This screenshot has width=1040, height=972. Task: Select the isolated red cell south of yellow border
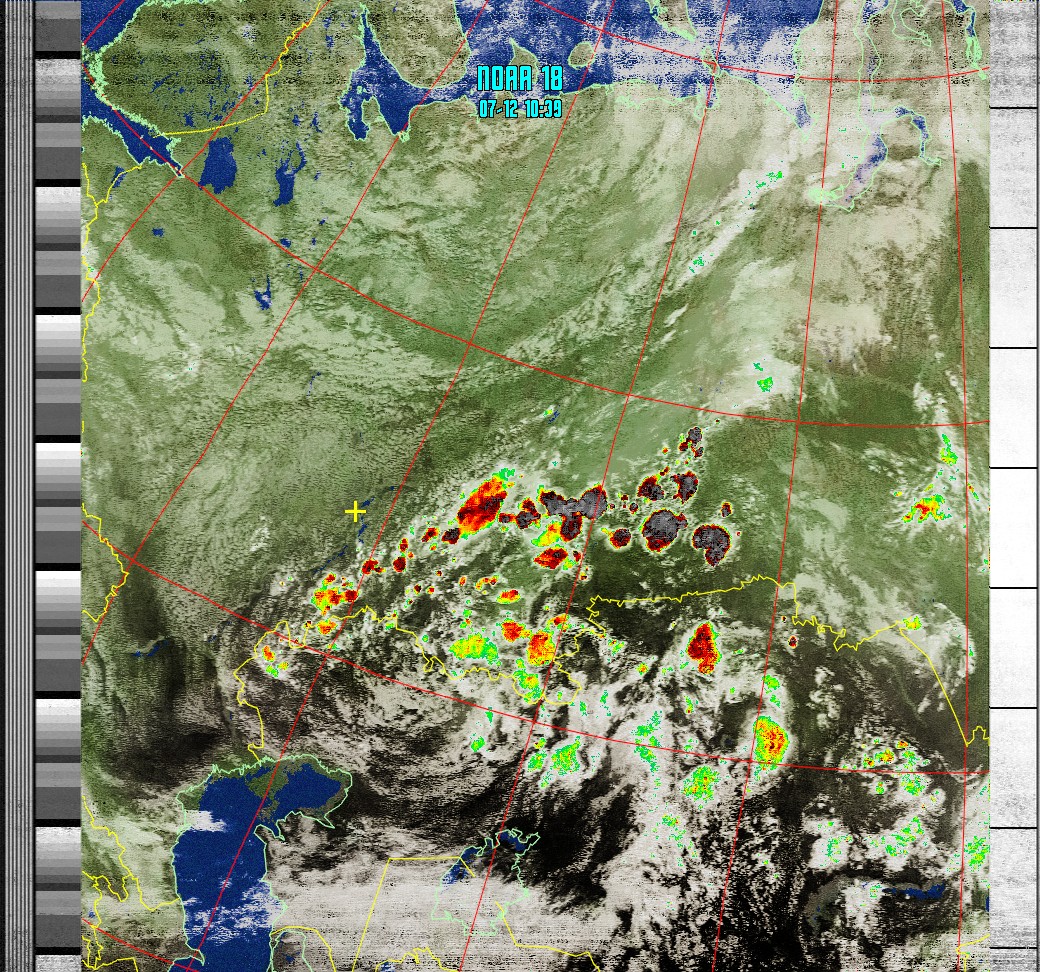[x=704, y=647]
